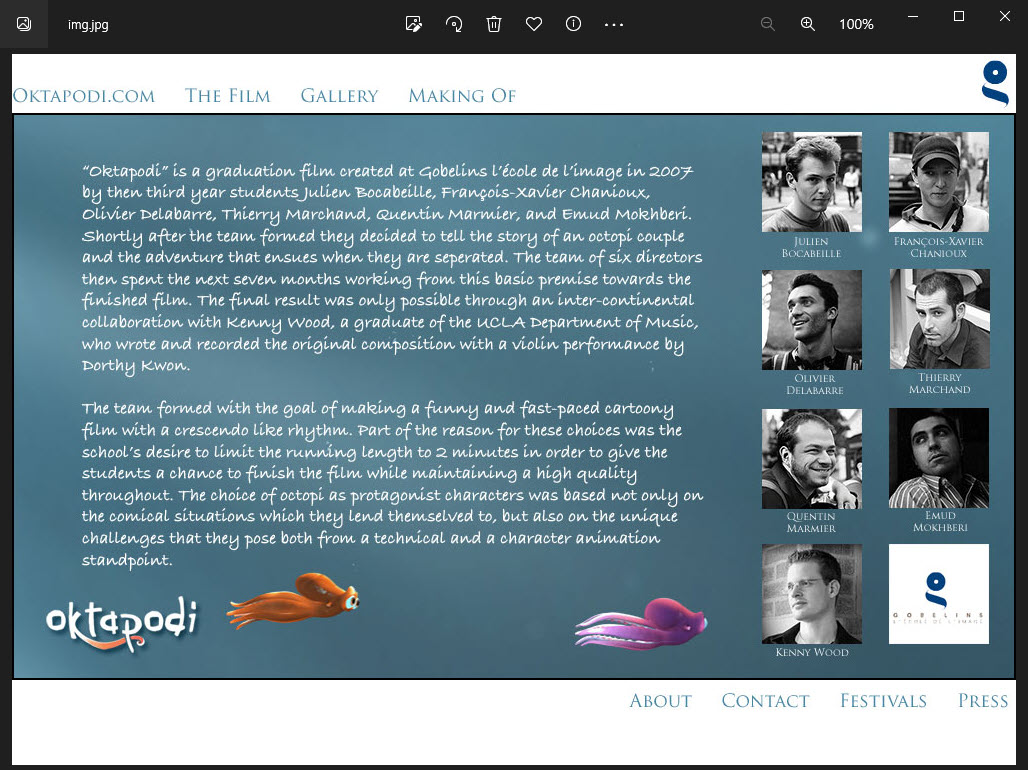The image size is (1028, 770).
Task: Show file info with the info icon
Action: point(573,24)
